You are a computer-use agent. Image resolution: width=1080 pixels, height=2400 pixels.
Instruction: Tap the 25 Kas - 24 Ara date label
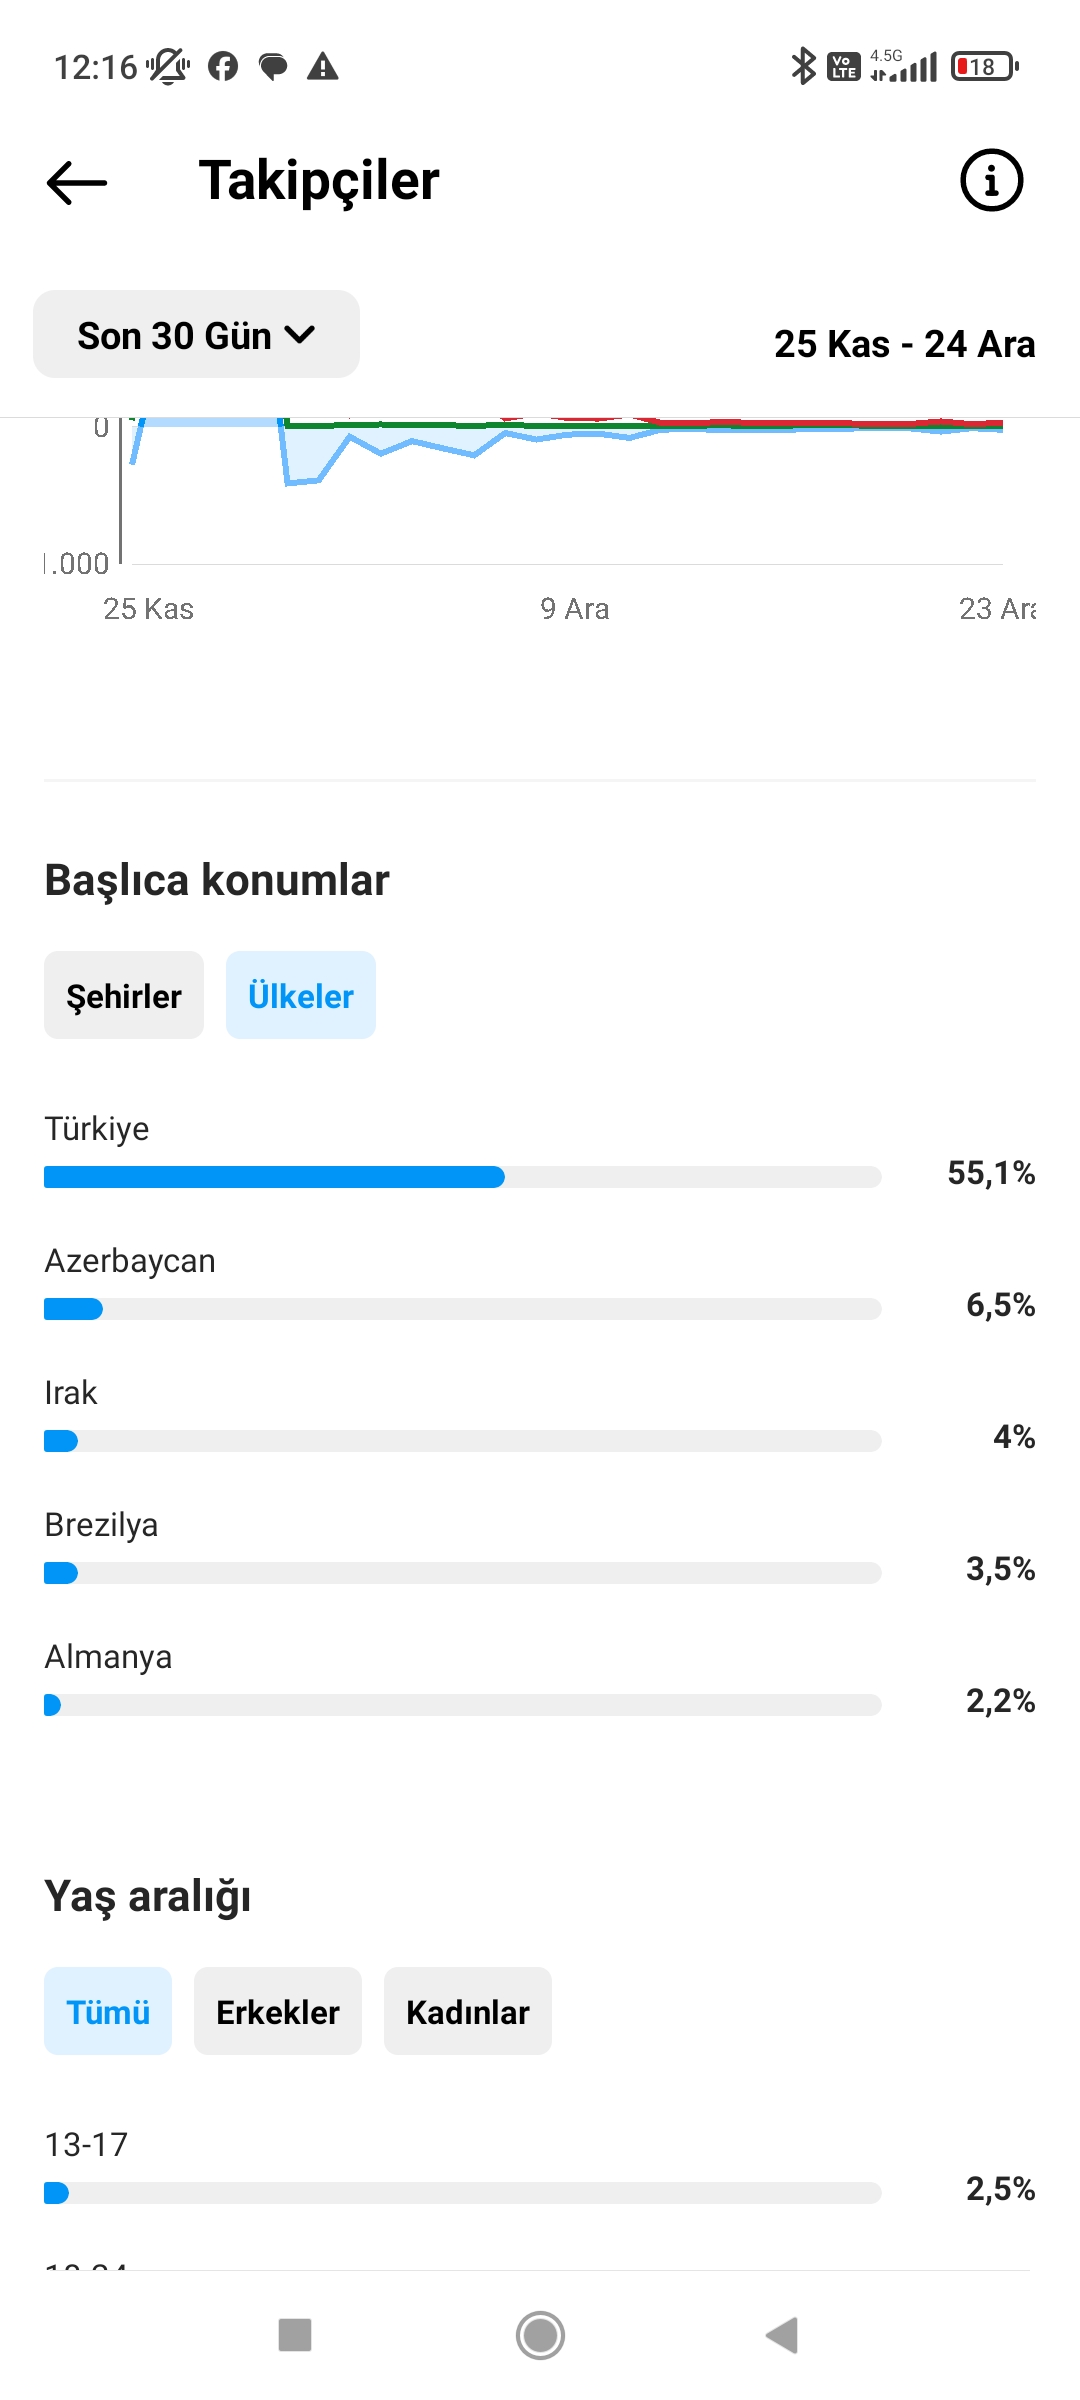coord(904,344)
